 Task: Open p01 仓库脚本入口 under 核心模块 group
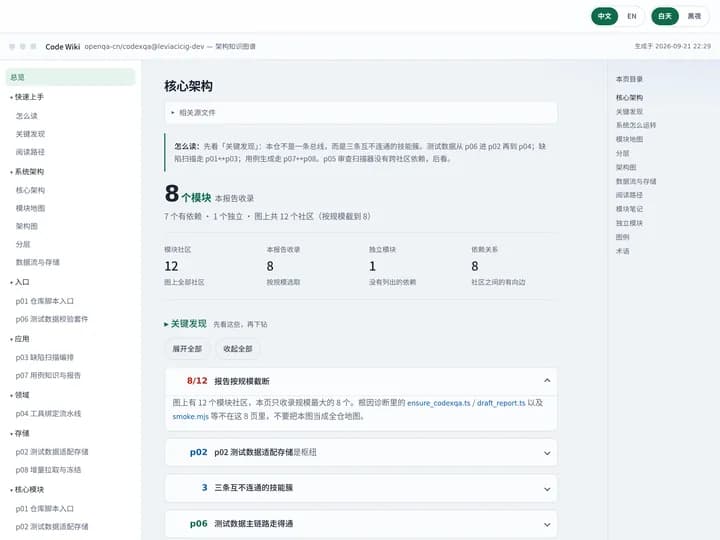tap(45, 509)
